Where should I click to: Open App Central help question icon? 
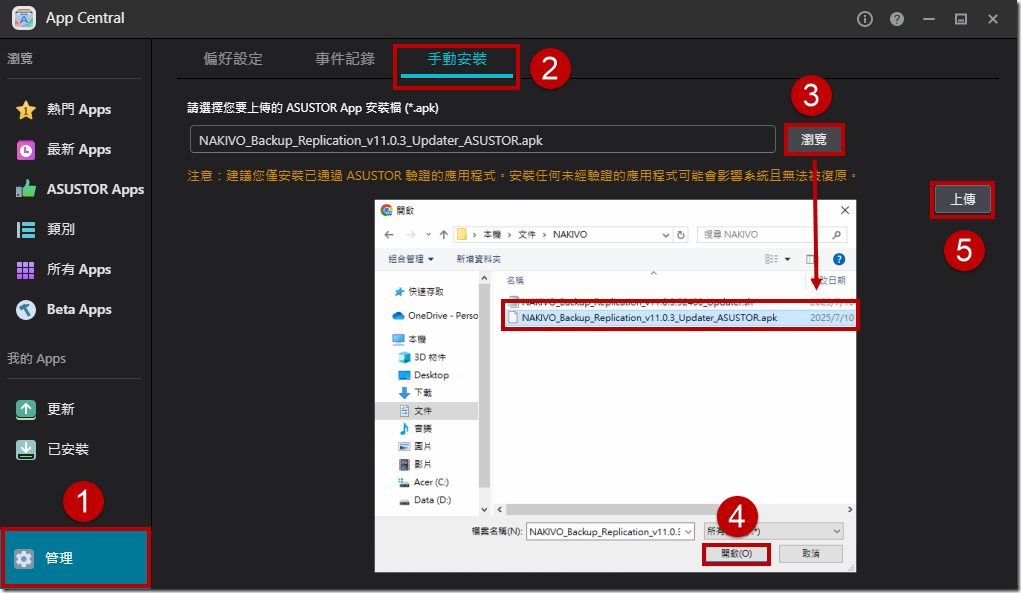tap(897, 19)
